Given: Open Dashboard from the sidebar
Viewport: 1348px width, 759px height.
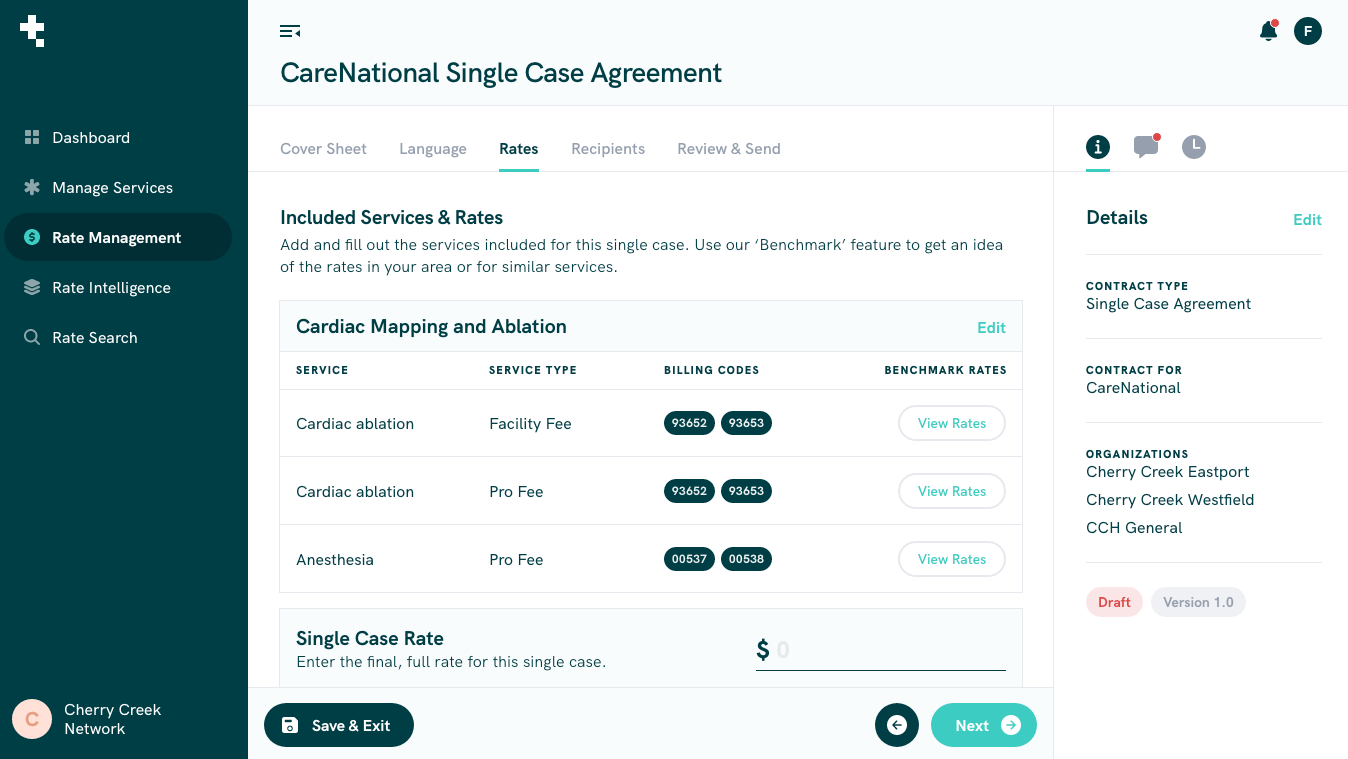Looking at the screenshot, I should point(91,138).
